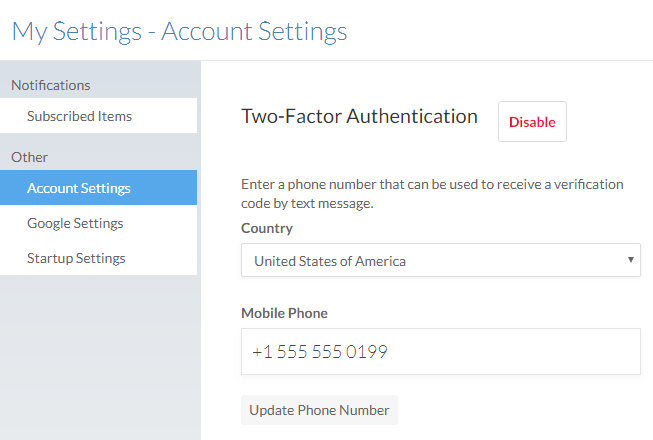Go to Startup Settings
The height and width of the screenshot is (440, 653).
98,258
